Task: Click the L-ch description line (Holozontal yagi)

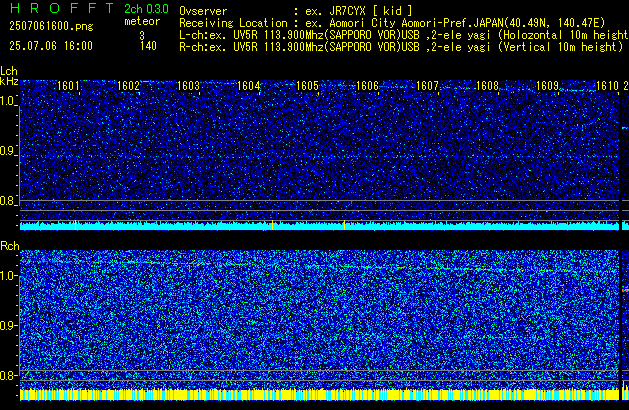Action: point(404,35)
